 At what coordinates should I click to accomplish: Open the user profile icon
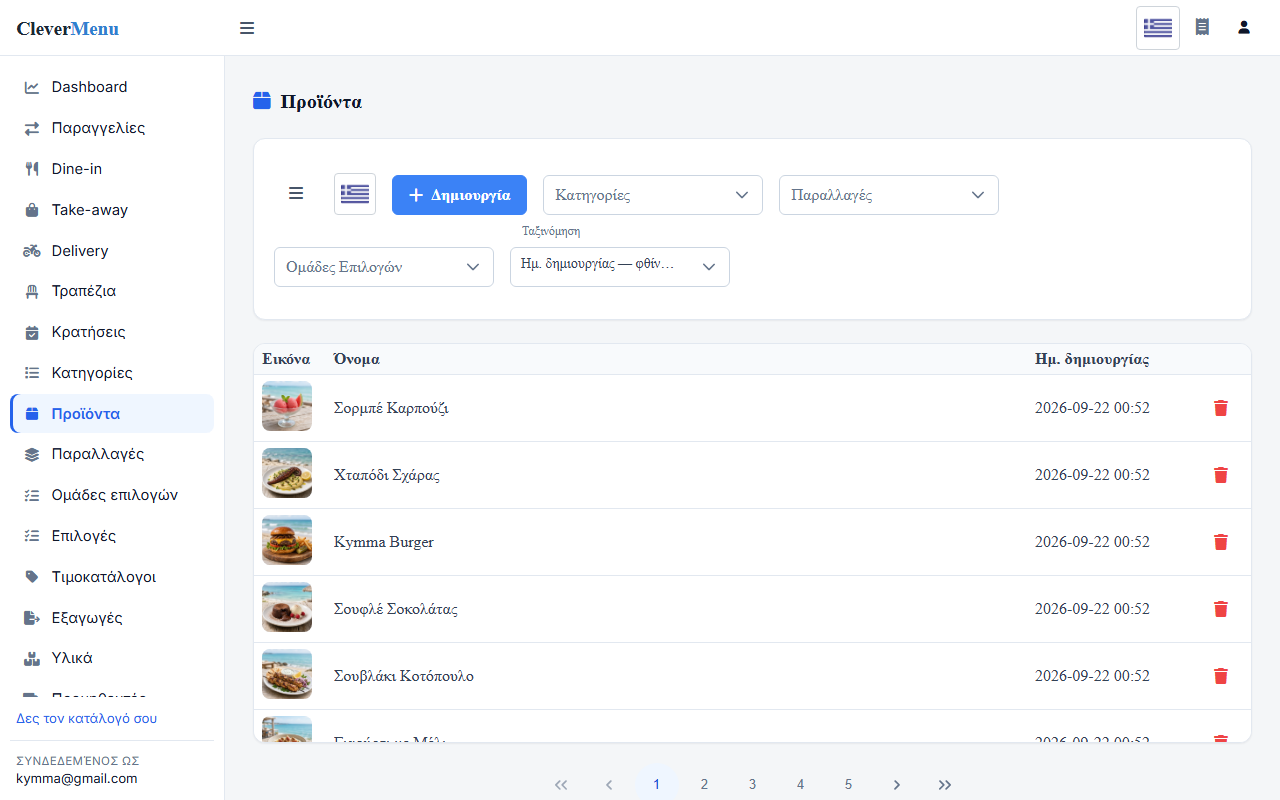pos(1244,27)
